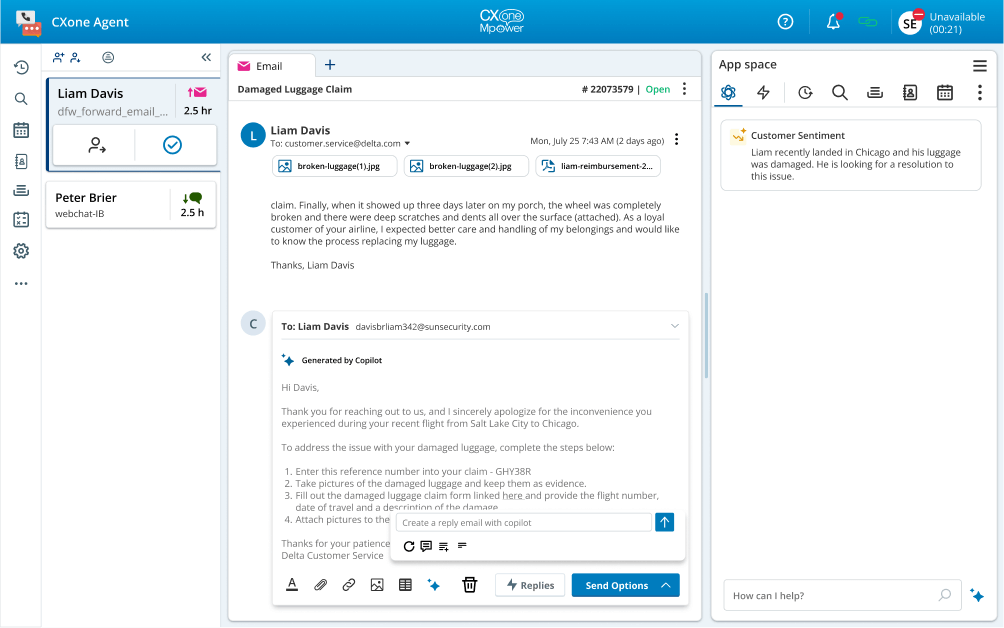This screenshot has width=1004, height=628.
Task: Click the Create a reply email with copilot field
Action: [x=524, y=522]
